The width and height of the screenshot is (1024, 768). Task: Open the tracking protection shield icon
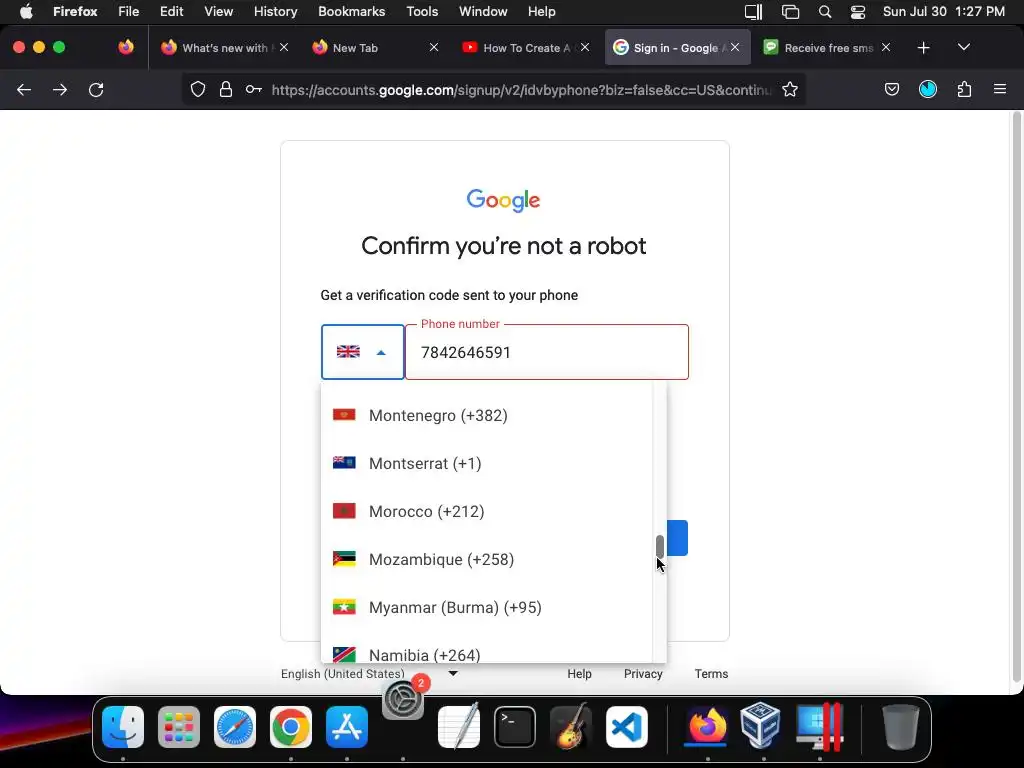tap(198, 89)
